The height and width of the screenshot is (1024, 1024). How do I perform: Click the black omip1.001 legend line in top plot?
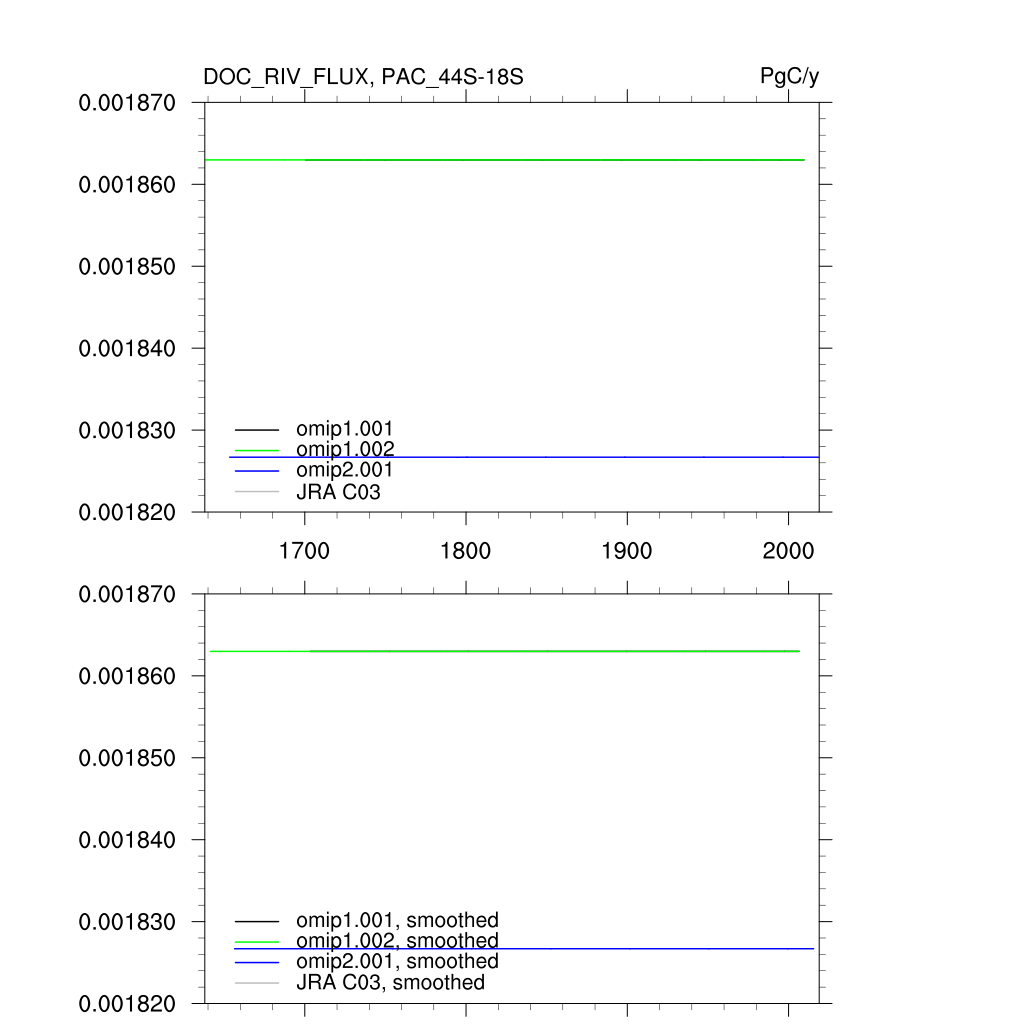(257, 430)
